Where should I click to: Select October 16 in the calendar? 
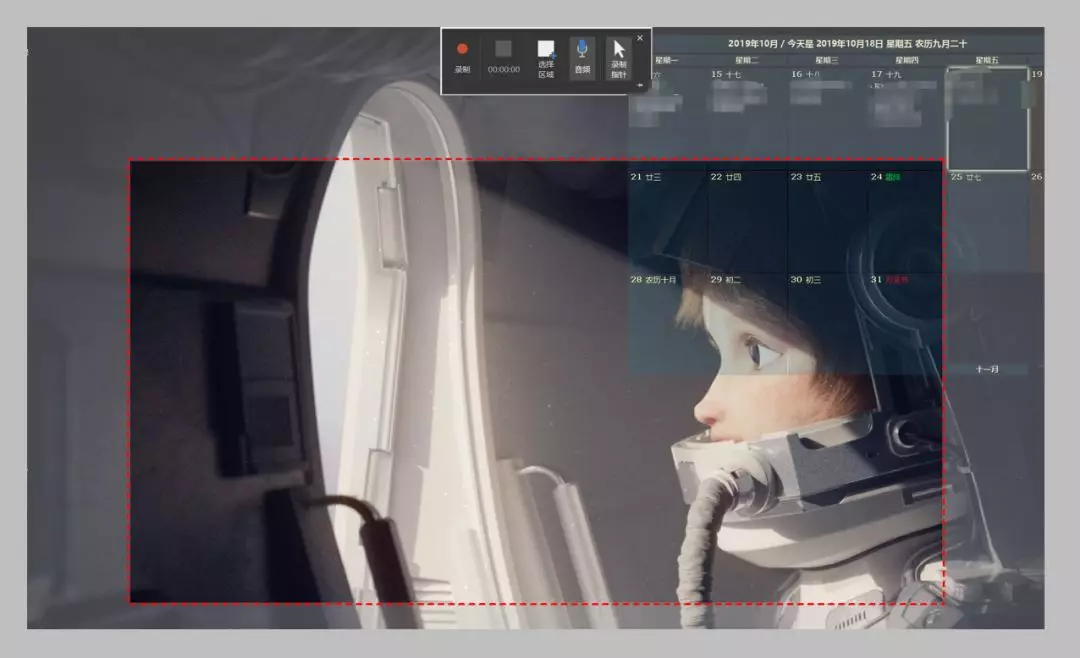[x=827, y=117]
